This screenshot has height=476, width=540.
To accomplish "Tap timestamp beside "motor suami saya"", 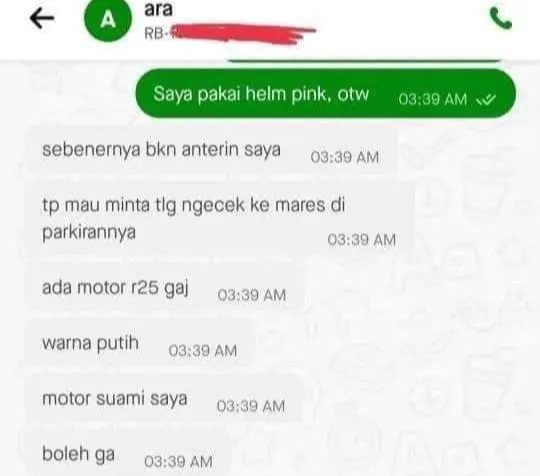I will coord(251,406).
